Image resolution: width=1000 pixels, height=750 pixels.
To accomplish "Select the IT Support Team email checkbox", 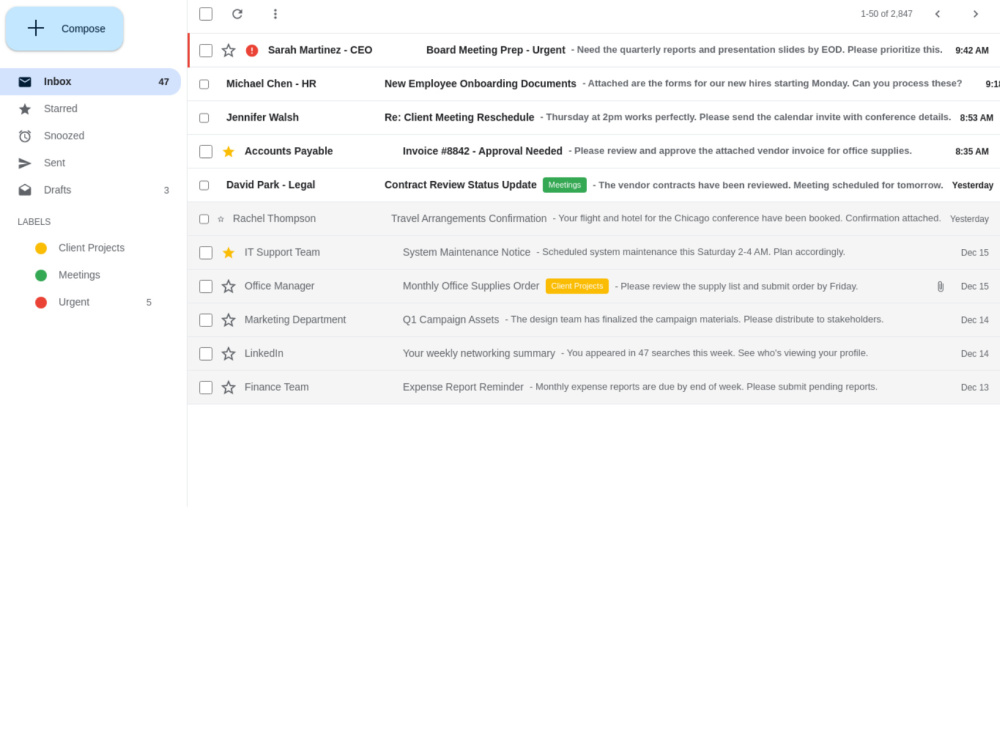I will 206,253.
